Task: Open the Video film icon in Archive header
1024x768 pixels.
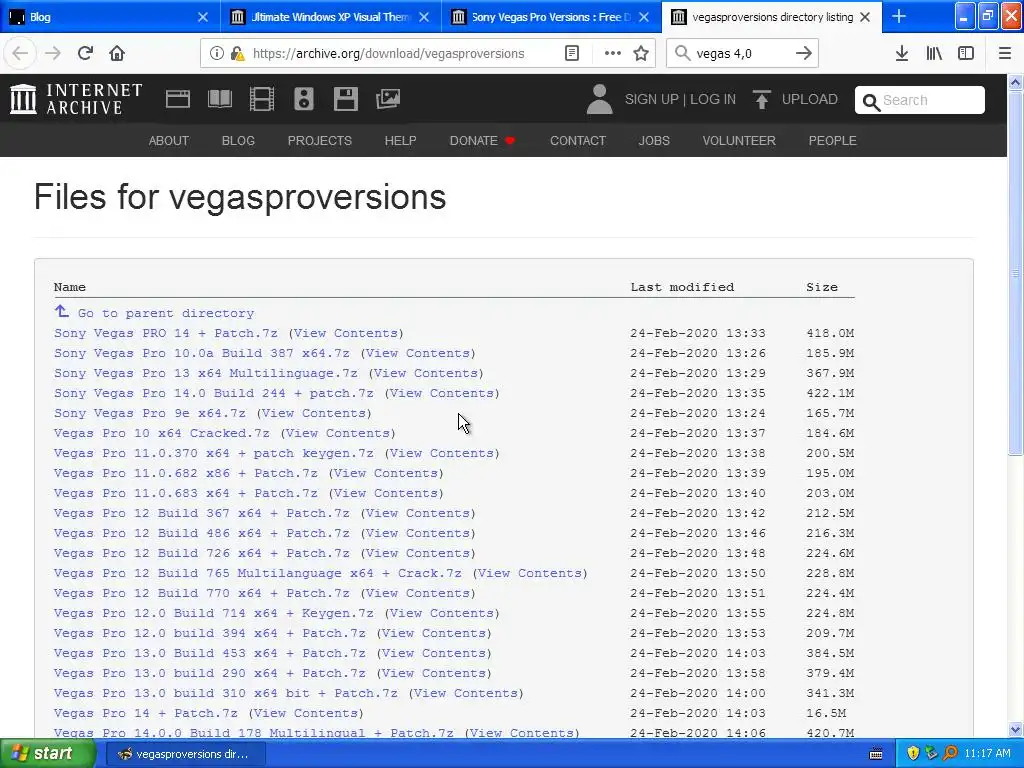Action: click(x=262, y=99)
